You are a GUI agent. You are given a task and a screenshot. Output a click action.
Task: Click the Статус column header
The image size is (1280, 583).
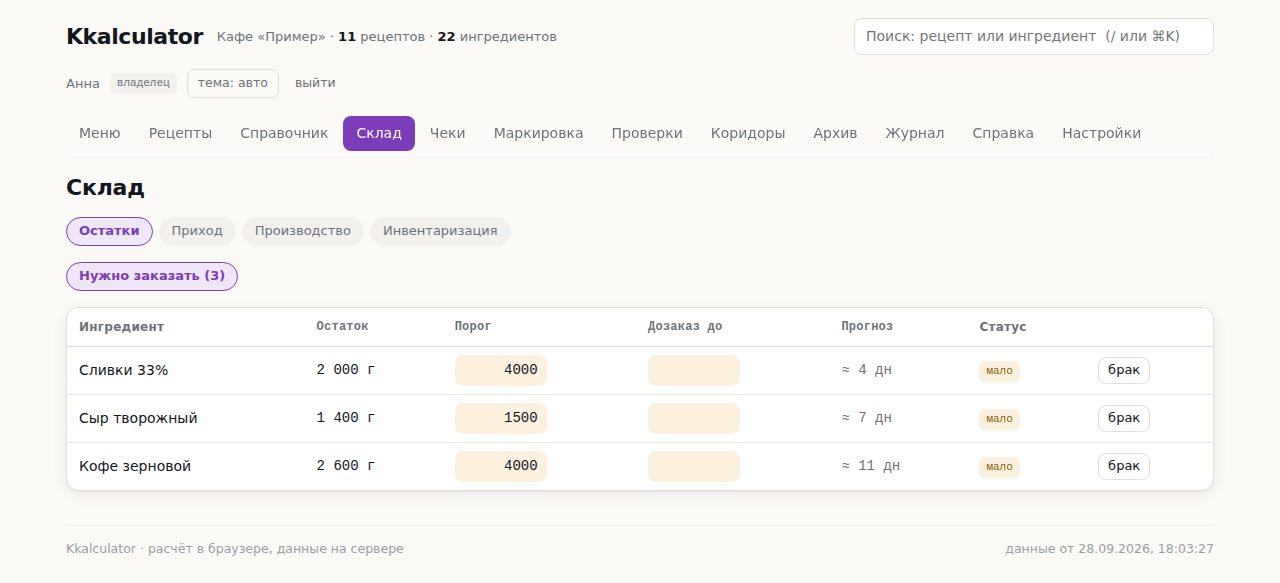[1003, 327]
